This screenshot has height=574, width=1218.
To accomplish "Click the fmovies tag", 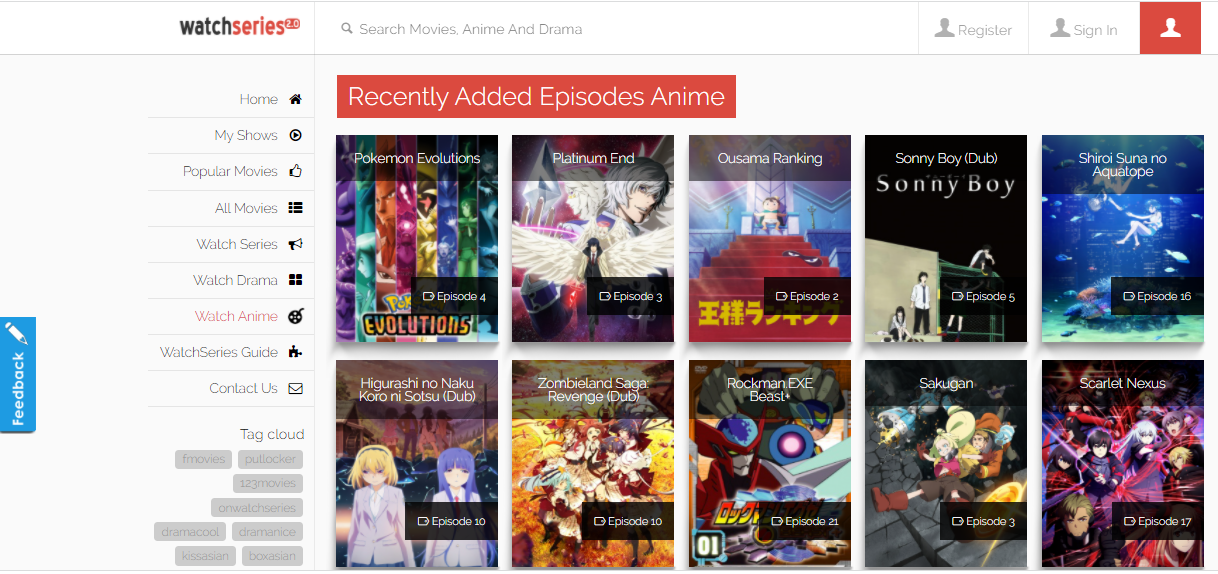I will tap(204, 459).
